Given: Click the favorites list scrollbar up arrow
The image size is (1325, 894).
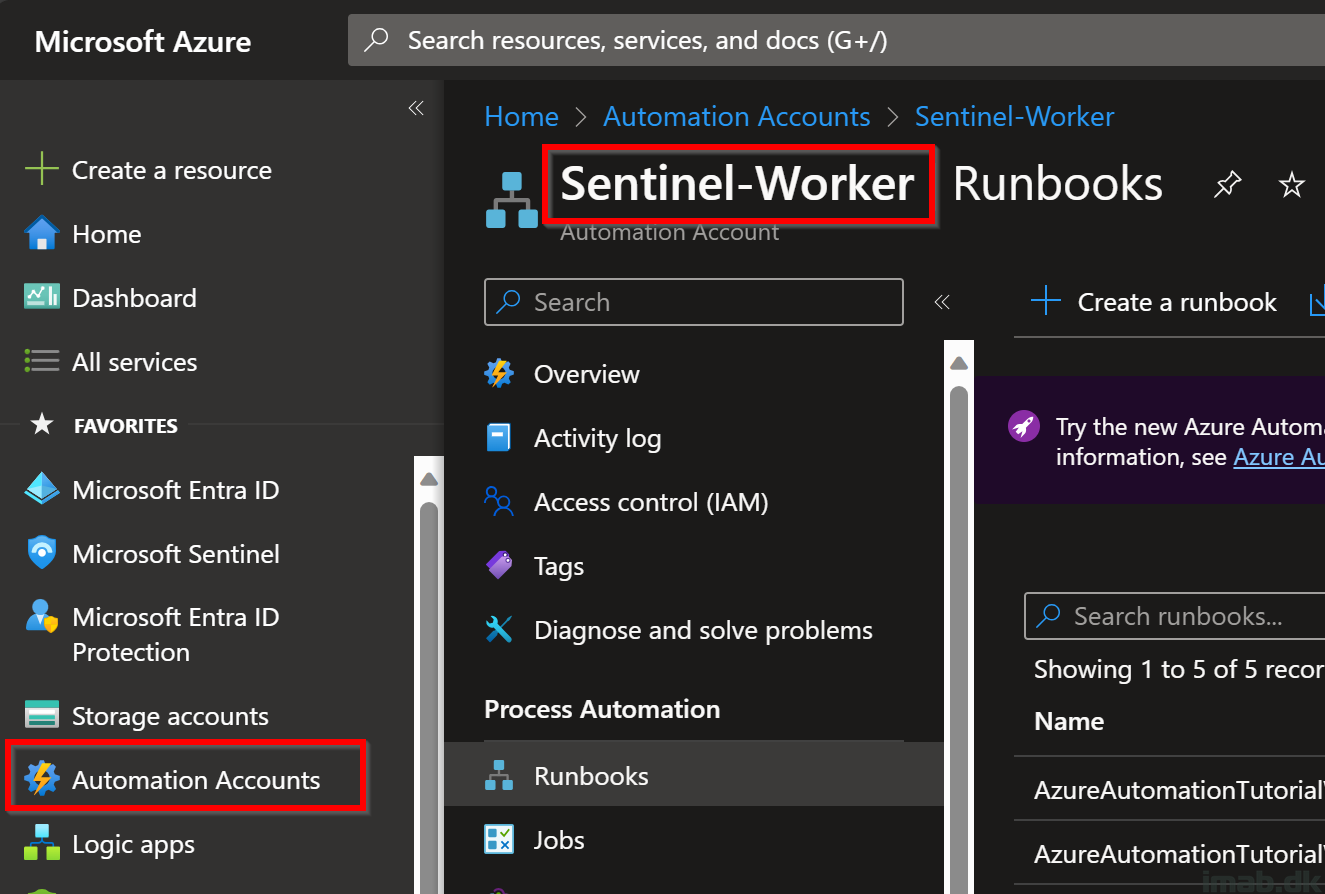Looking at the screenshot, I should pyautogui.click(x=429, y=478).
